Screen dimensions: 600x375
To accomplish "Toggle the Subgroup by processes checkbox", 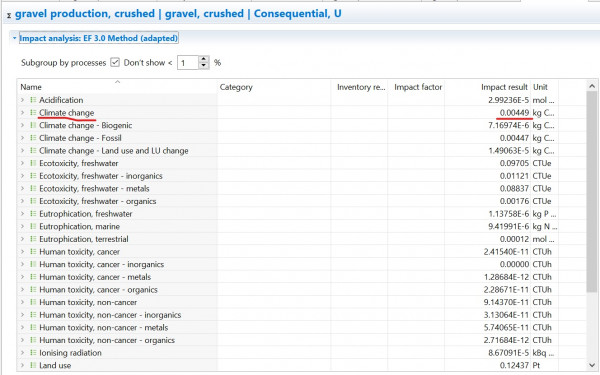I will pyautogui.click(x=115, y=62).
